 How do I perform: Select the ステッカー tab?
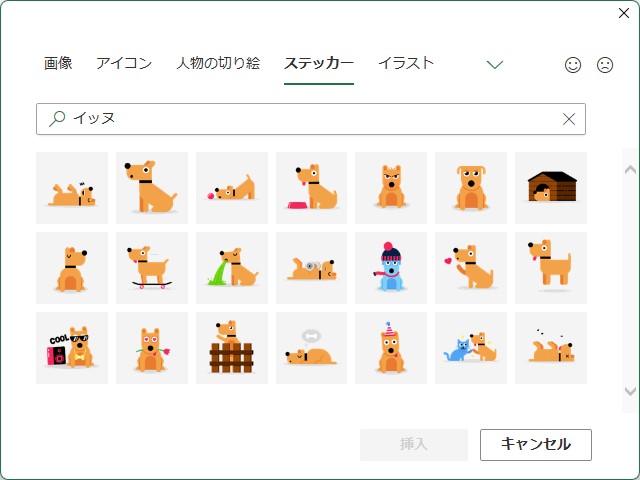click(319, 63)
